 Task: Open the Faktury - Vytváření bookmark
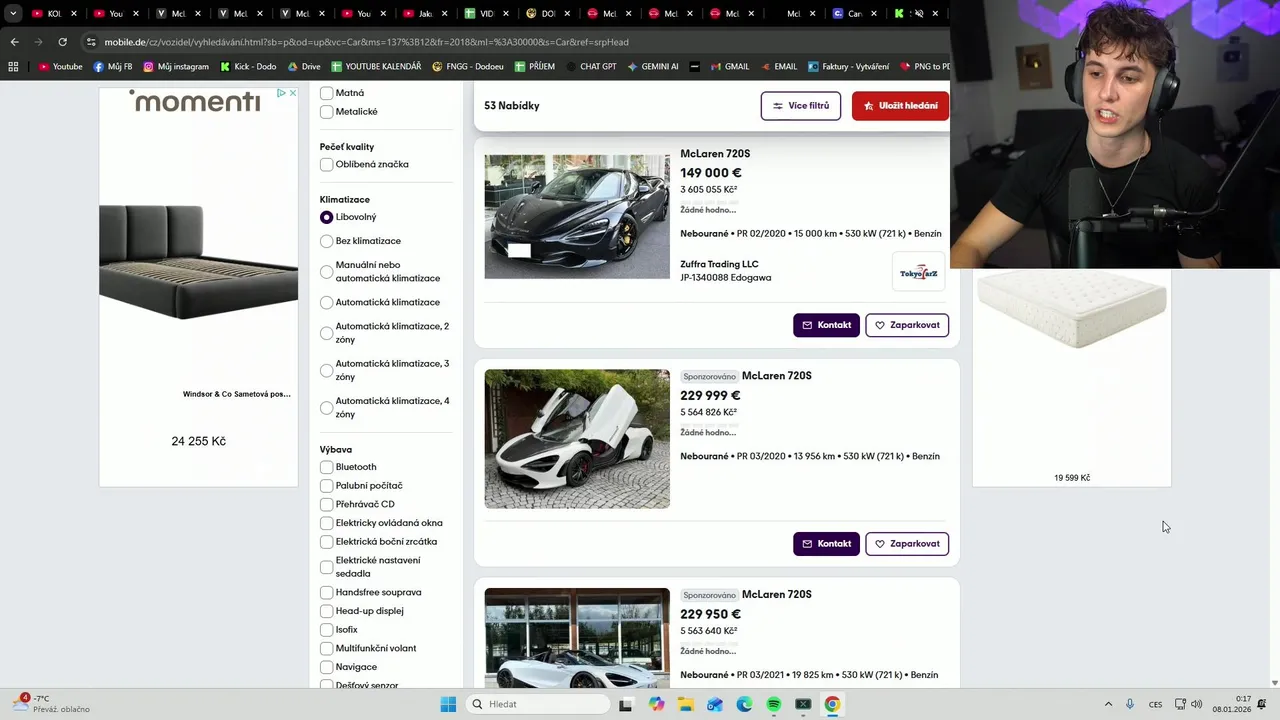(848, 67)
